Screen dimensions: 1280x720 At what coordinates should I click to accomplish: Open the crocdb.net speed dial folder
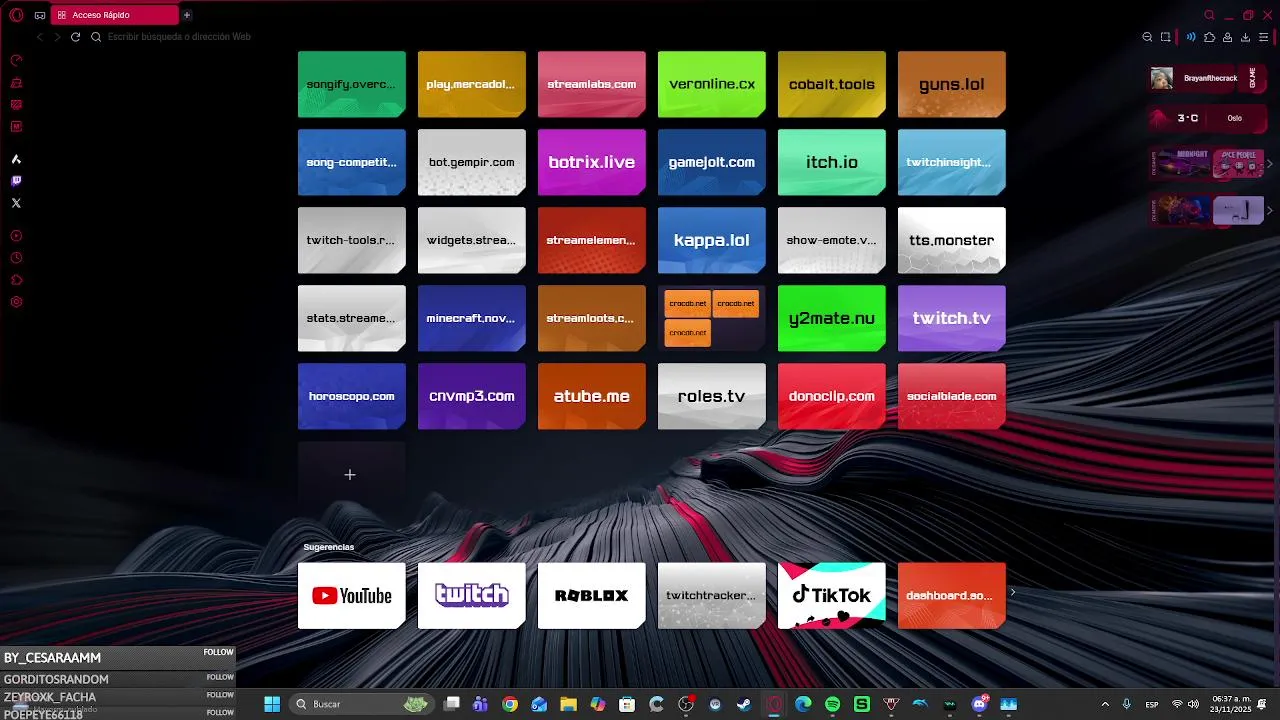712,318
